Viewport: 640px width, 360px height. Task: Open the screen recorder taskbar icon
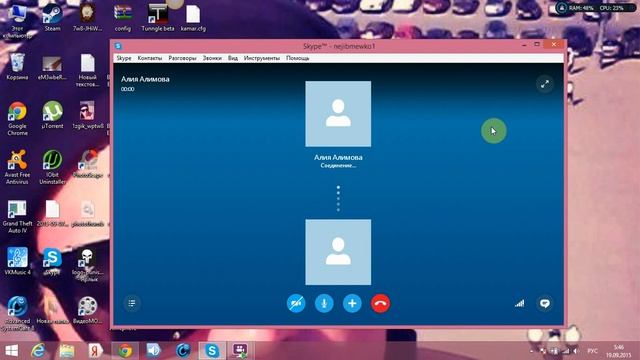coord(240,351)
